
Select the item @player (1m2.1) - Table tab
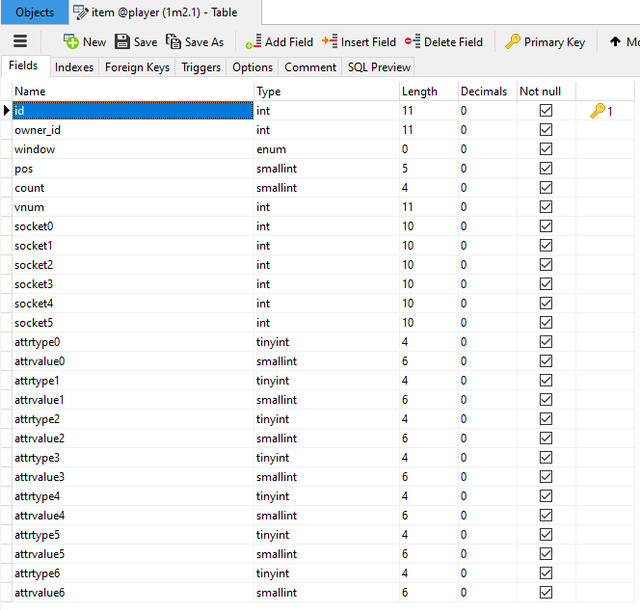165,12
